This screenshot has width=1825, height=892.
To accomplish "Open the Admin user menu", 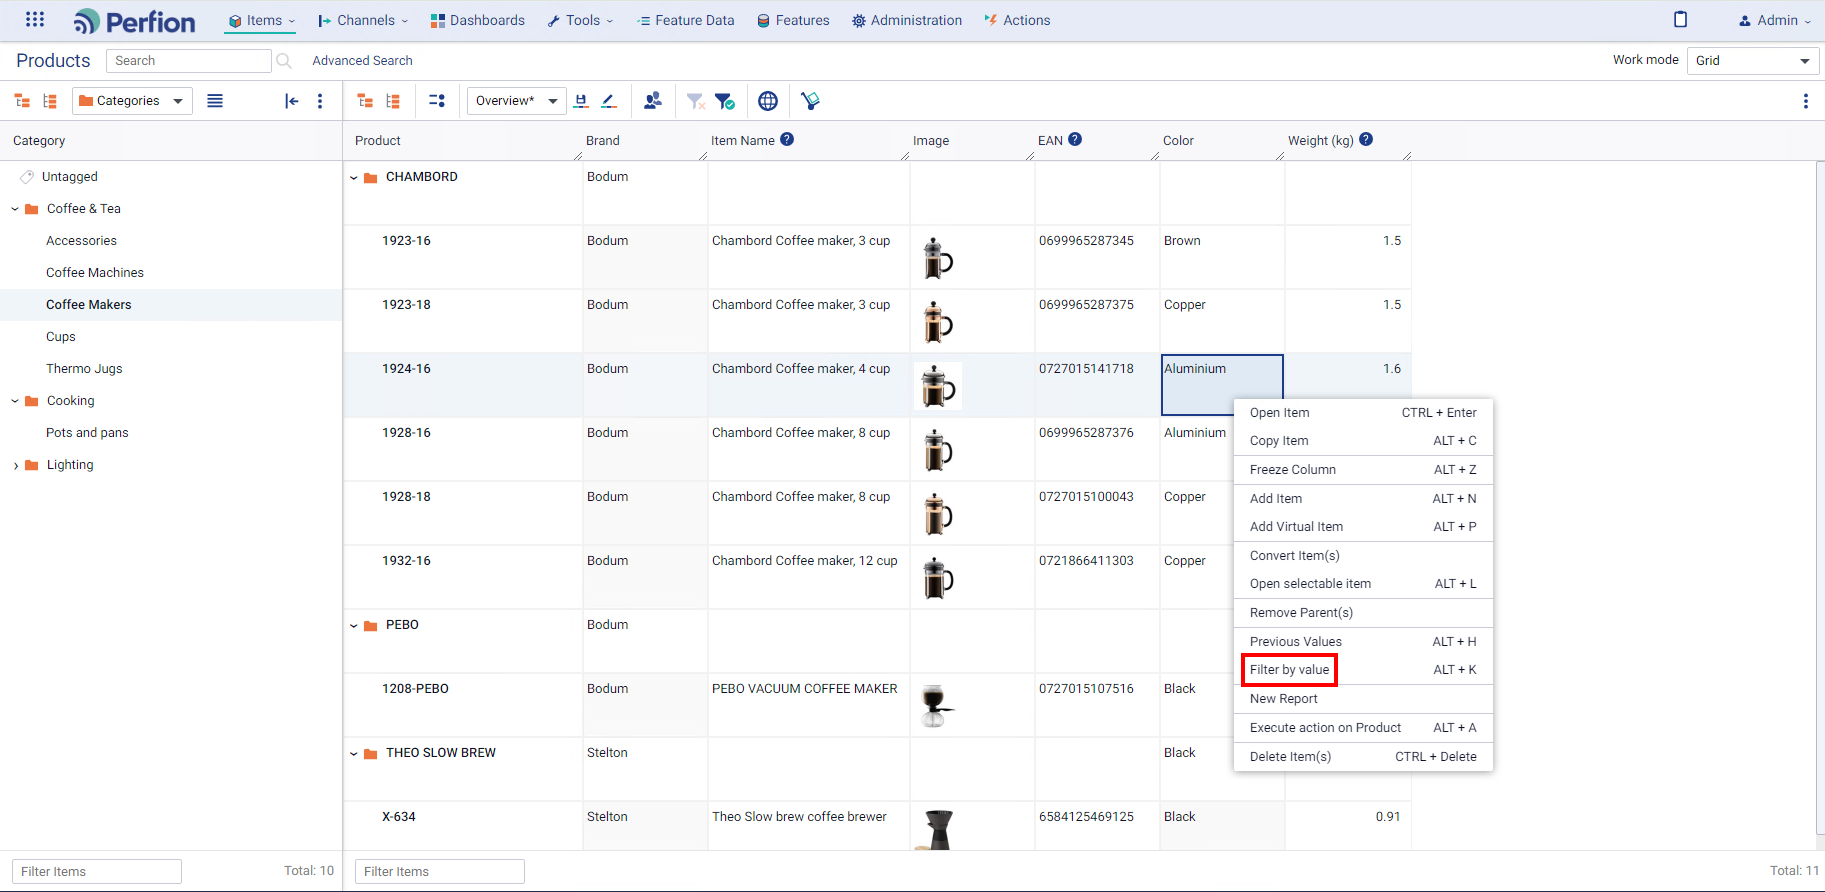I will (x=1775, y=20).
